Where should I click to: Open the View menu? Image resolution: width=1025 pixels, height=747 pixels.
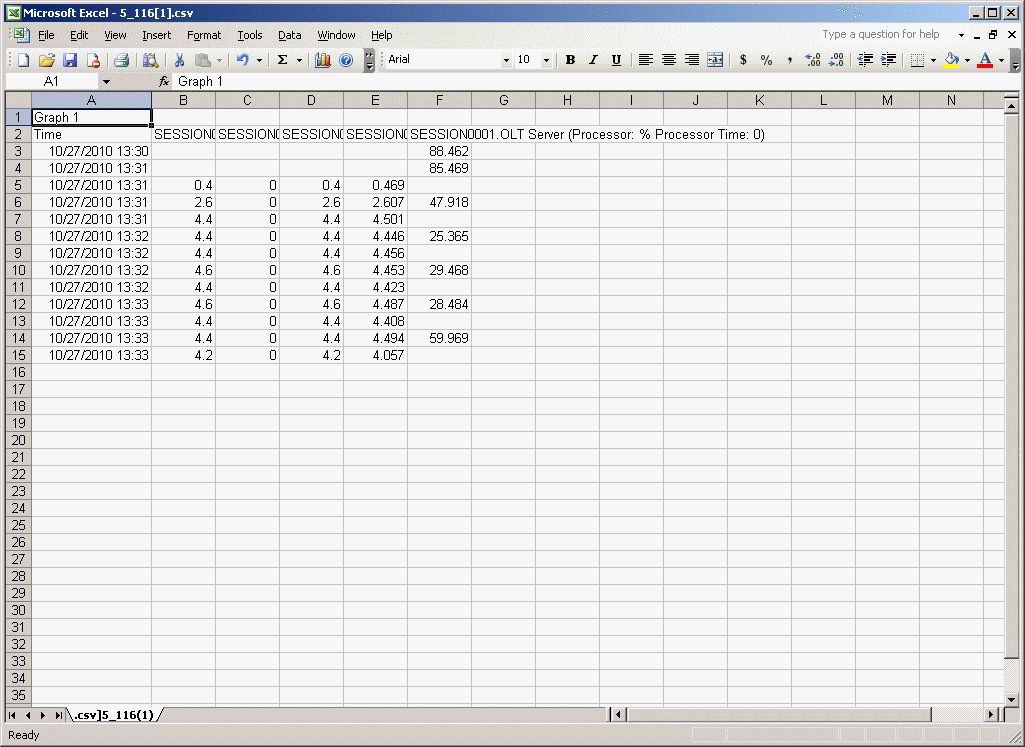pos(115,35)
